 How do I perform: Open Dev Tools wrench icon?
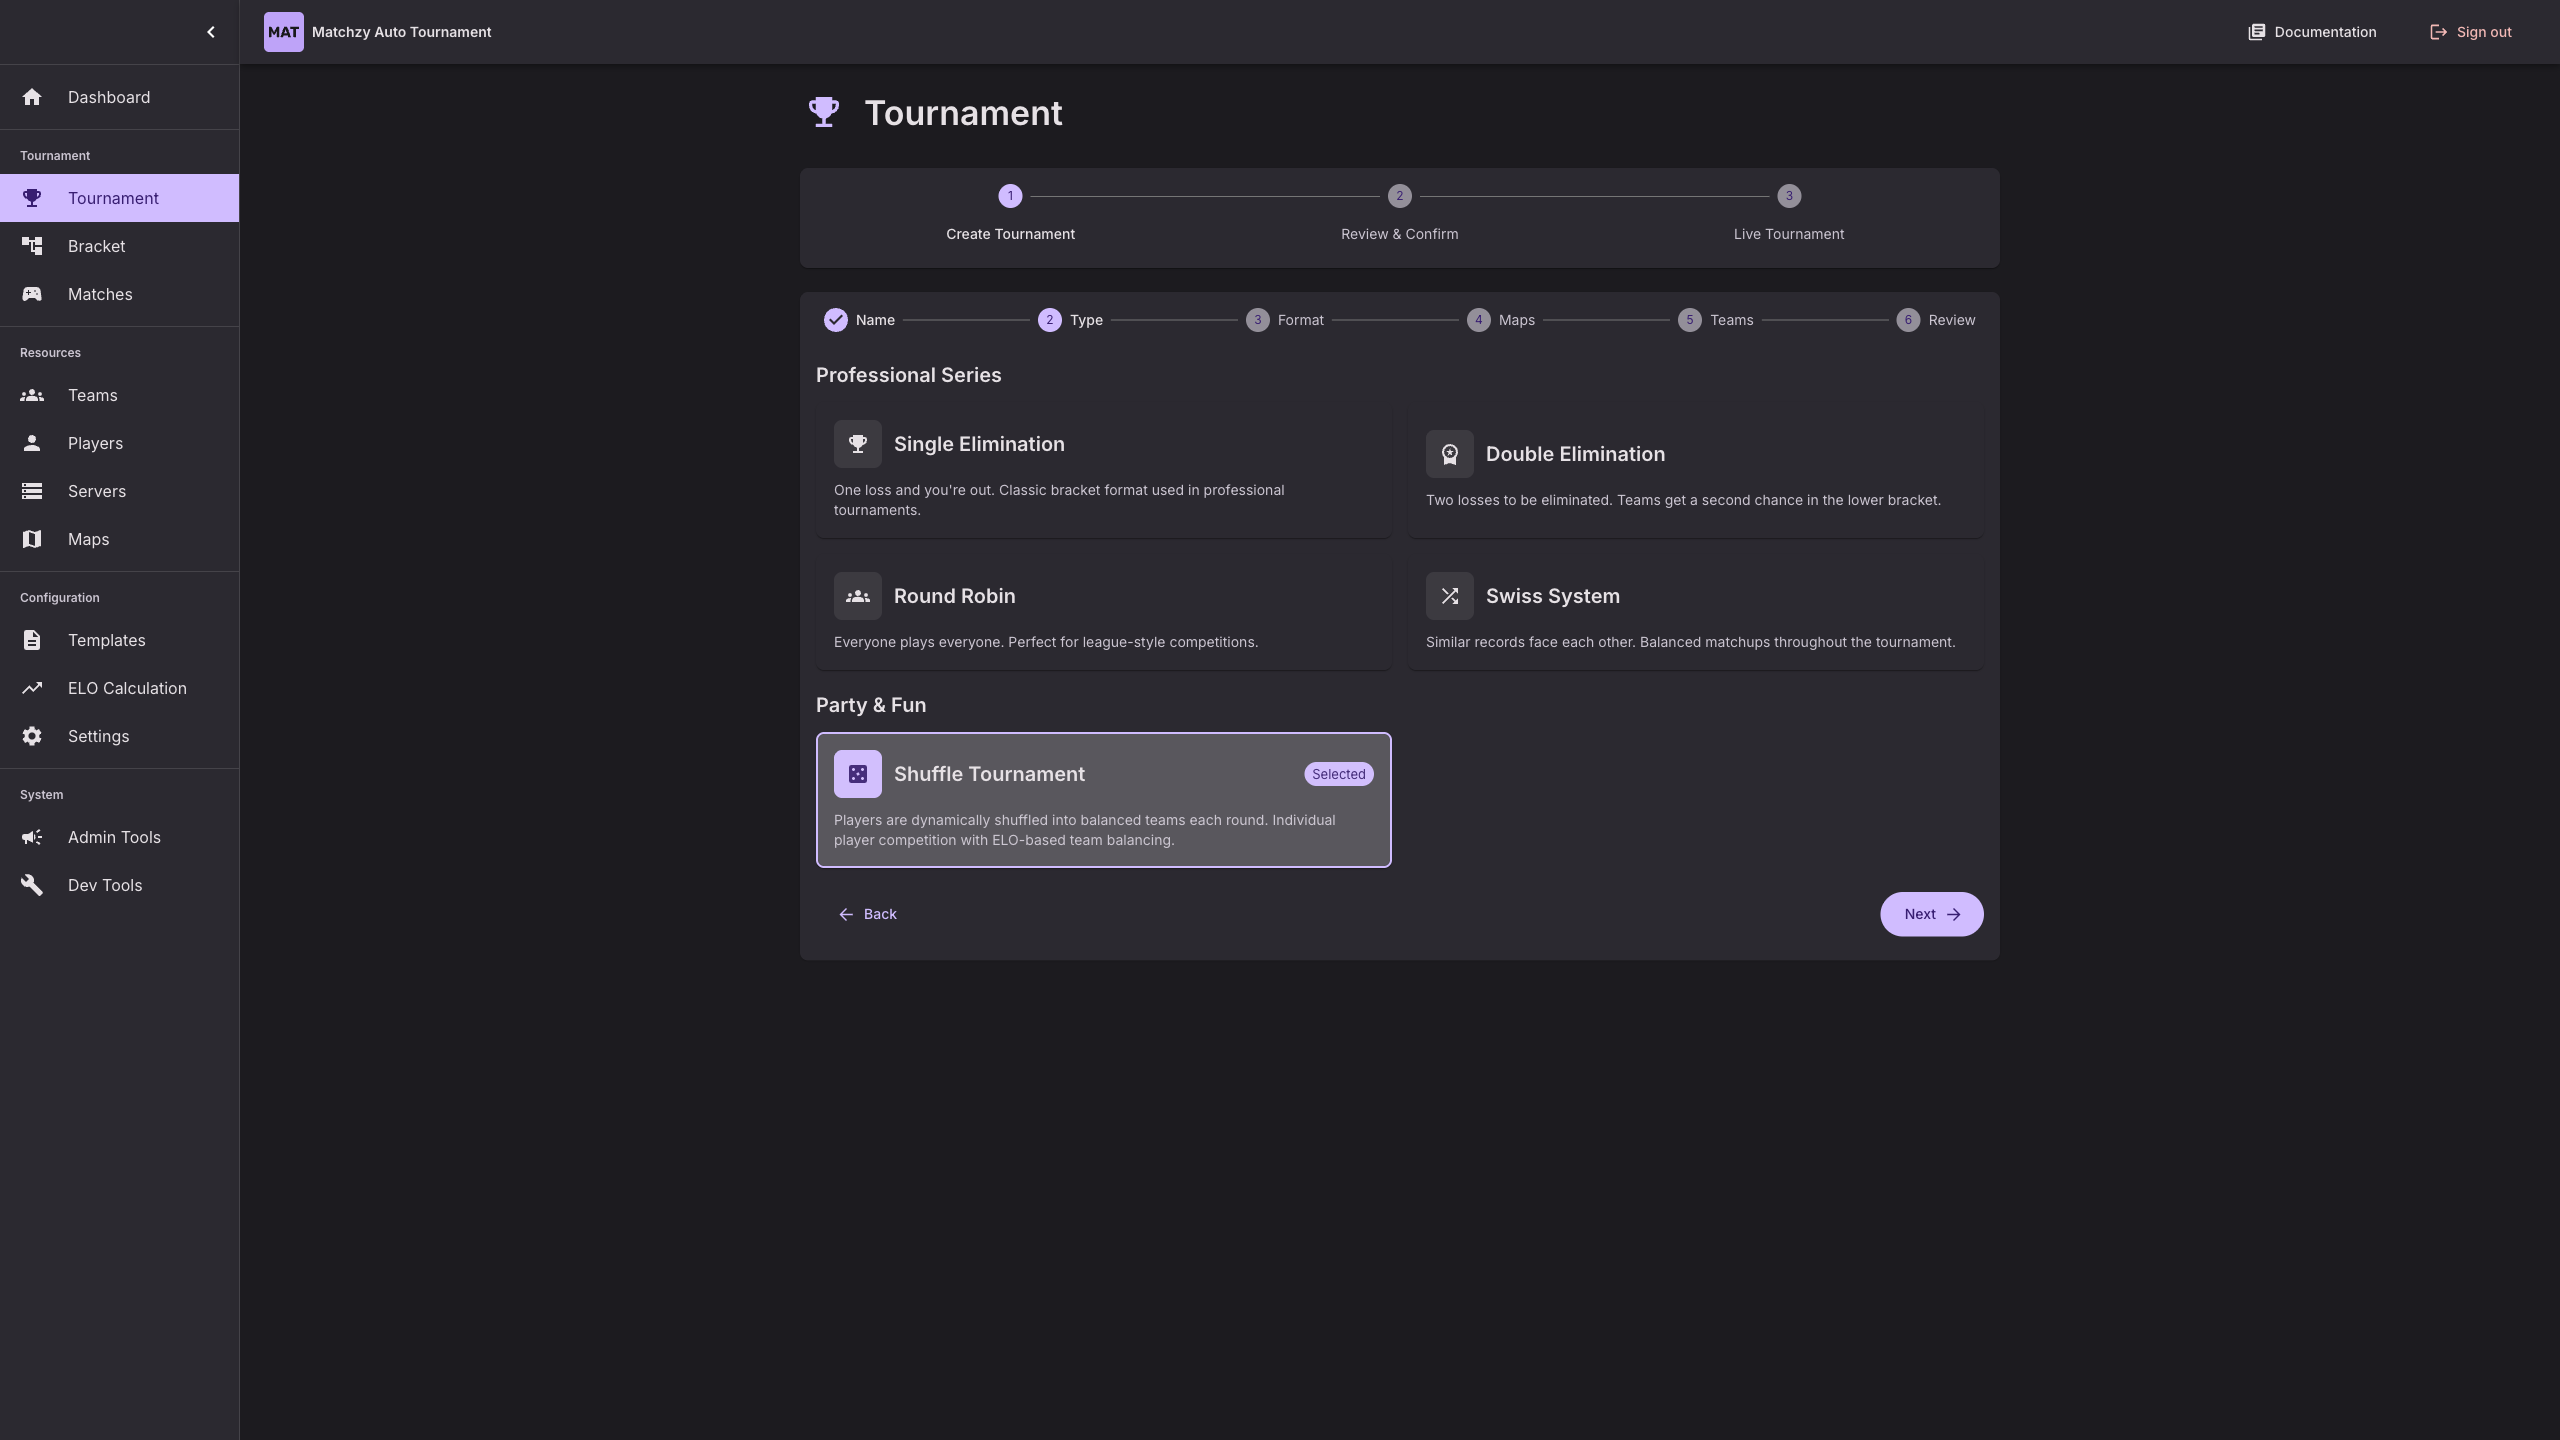[32, 885]
